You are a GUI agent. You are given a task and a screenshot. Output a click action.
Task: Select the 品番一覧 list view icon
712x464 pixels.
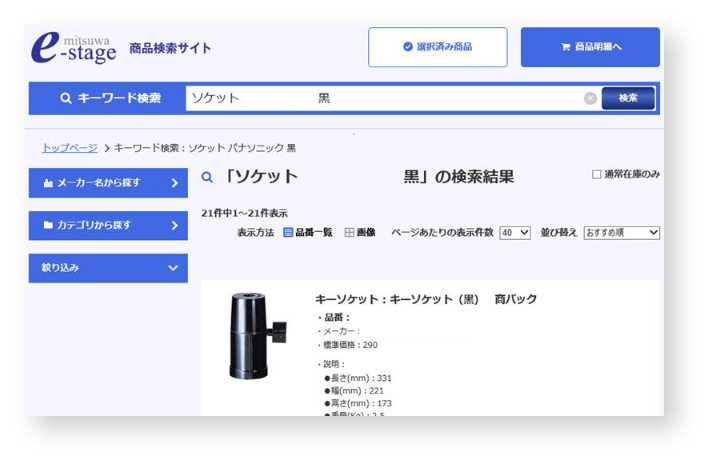[x=288, y=232]
